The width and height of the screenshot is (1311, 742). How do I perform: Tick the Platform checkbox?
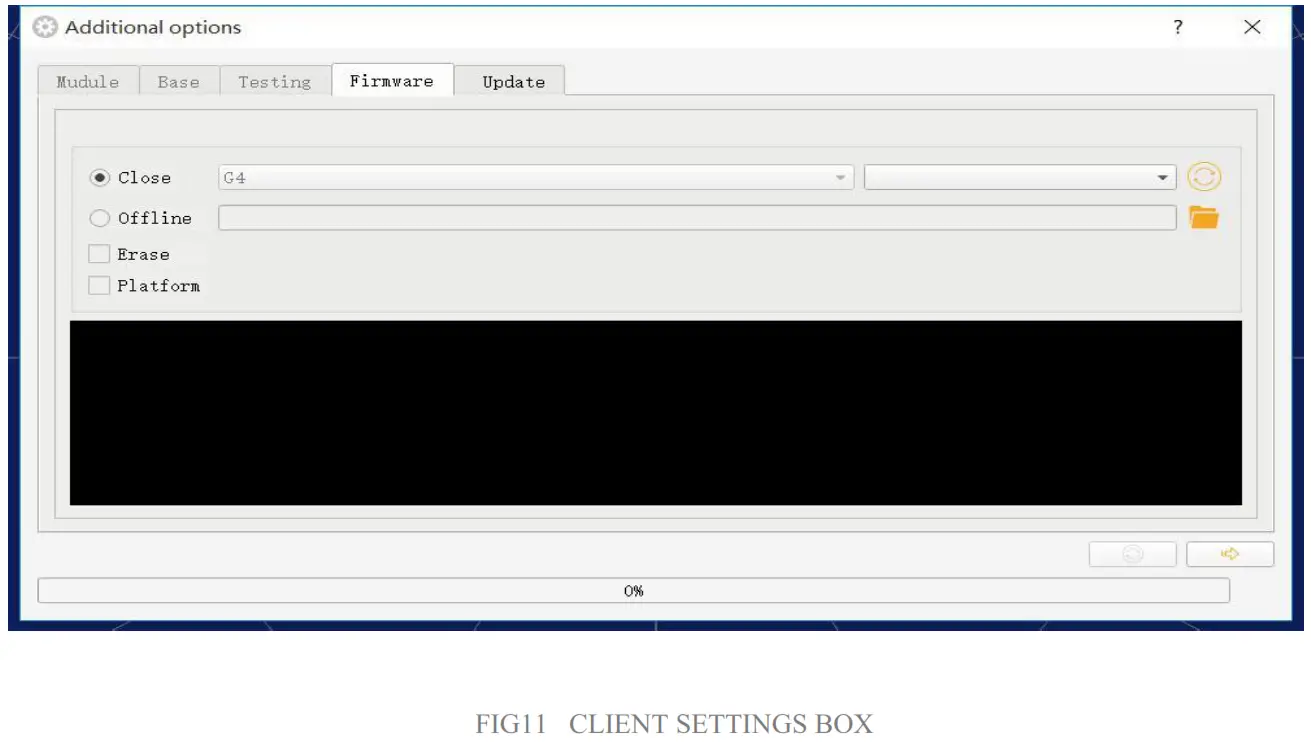click(99, 285)
